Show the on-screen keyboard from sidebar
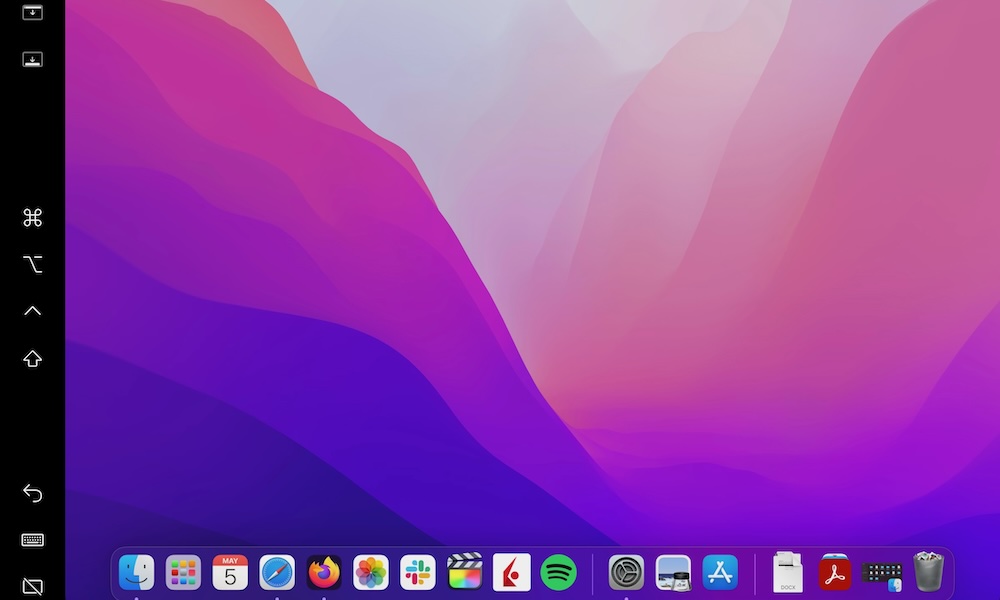Screen dimensions: 1000x600 (32, 540)
